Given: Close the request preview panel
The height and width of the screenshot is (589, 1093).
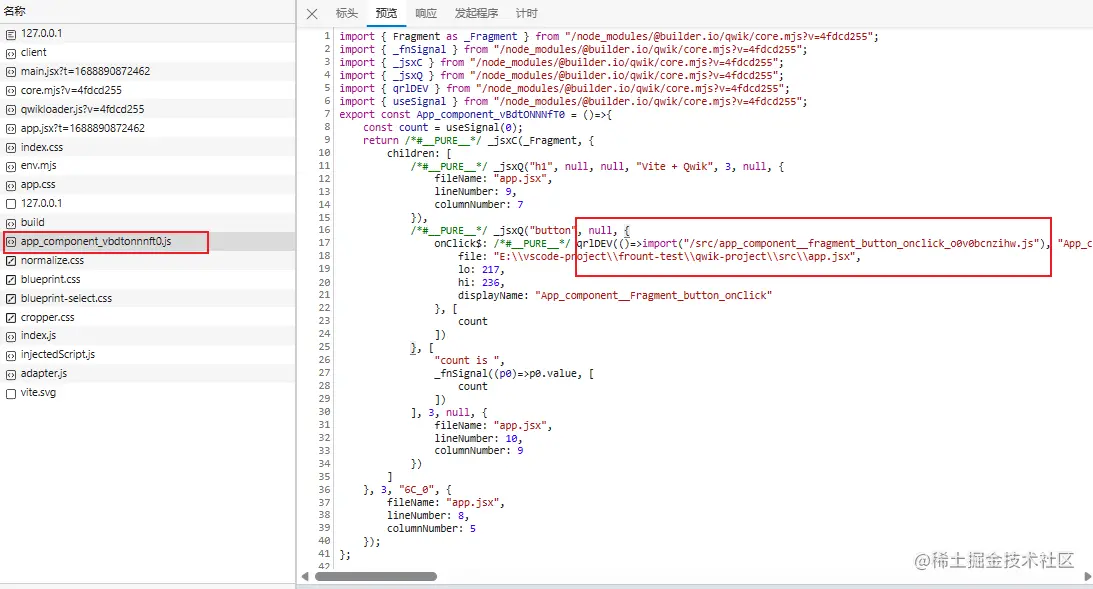Looking at the screenshot, I should point(312,13).
